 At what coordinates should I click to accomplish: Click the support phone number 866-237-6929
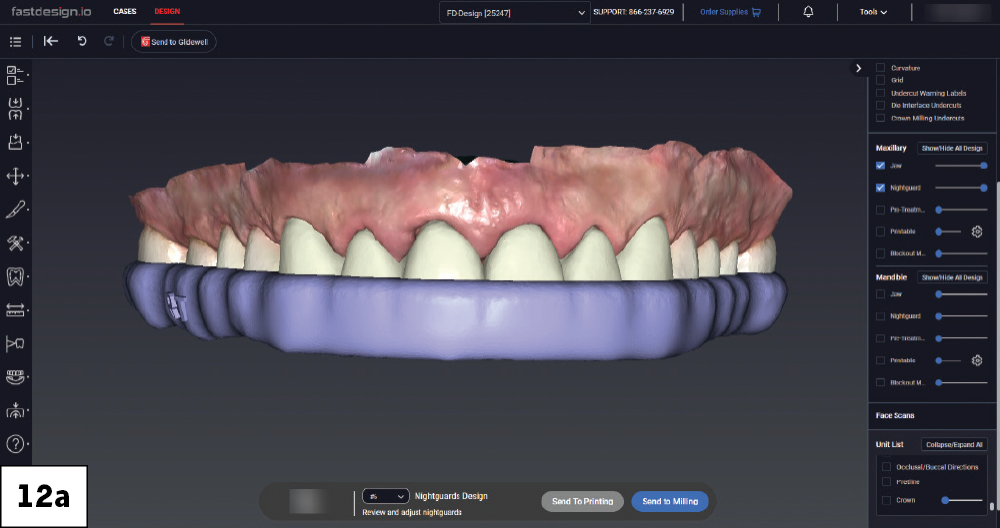coord(651,12)
